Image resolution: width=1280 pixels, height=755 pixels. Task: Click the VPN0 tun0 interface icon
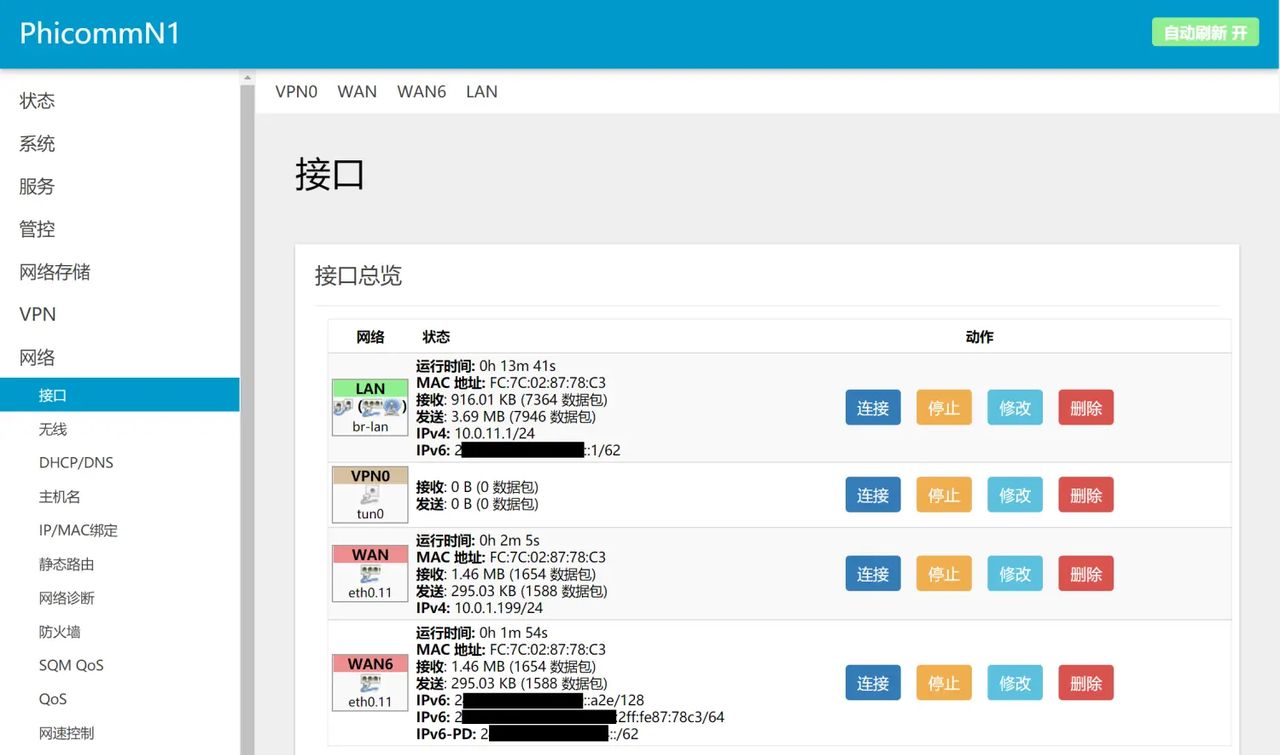click(x=369, y=495)
